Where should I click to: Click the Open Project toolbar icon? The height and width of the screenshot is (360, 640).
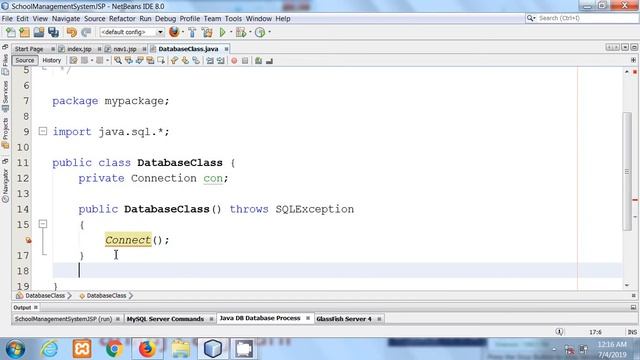[39, 32]
